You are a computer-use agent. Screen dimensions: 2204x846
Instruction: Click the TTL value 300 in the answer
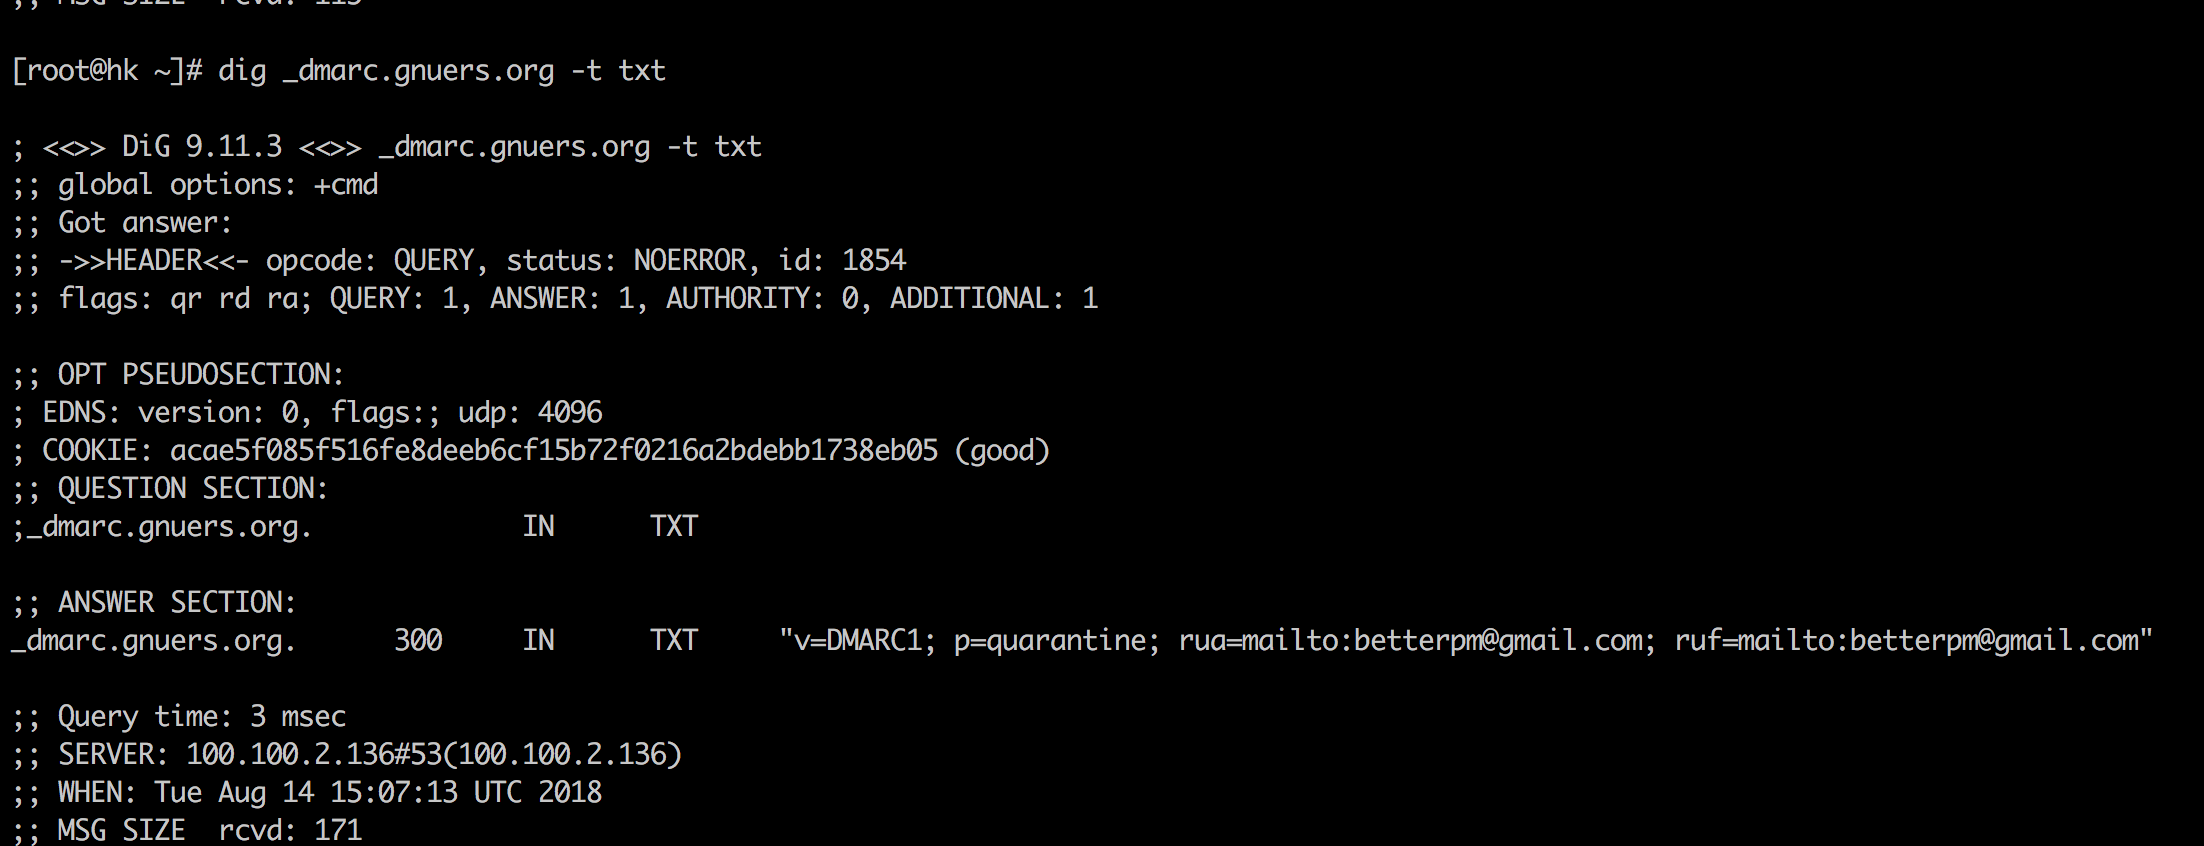418,641
